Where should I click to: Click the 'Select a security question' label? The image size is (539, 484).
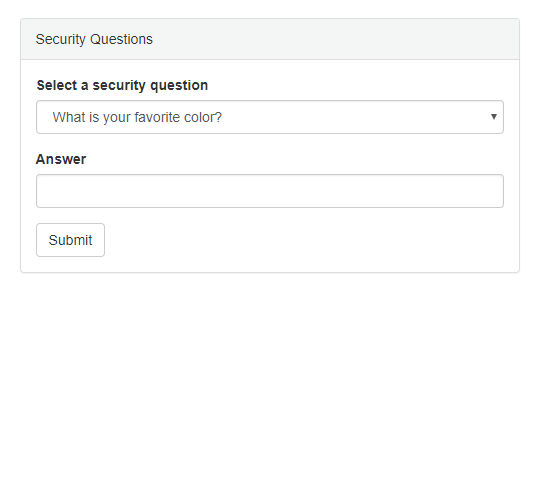[x=122, y=85]
